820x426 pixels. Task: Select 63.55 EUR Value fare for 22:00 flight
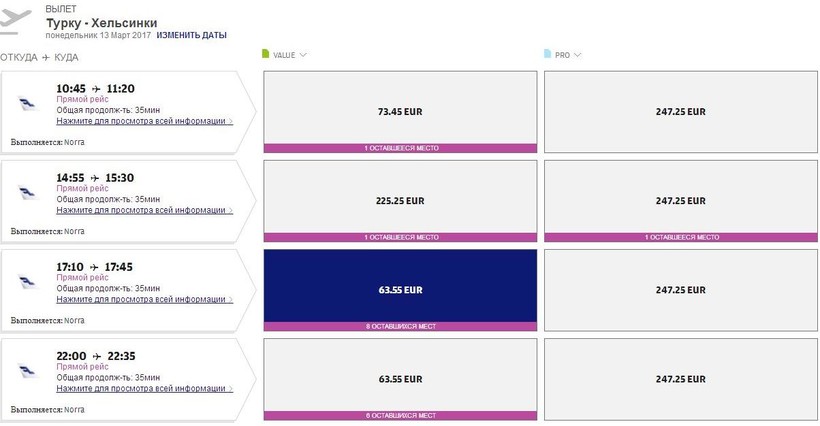pyautogui.click(x=400, y=379)
